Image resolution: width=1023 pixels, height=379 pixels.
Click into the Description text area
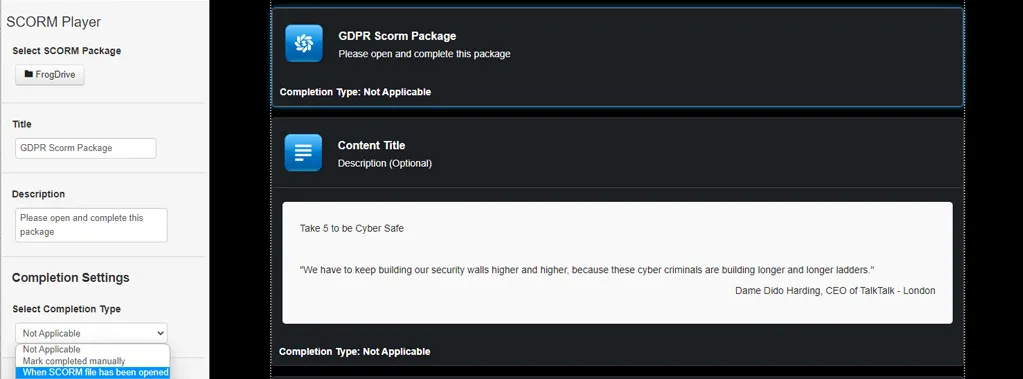click(x=91, y=225)
